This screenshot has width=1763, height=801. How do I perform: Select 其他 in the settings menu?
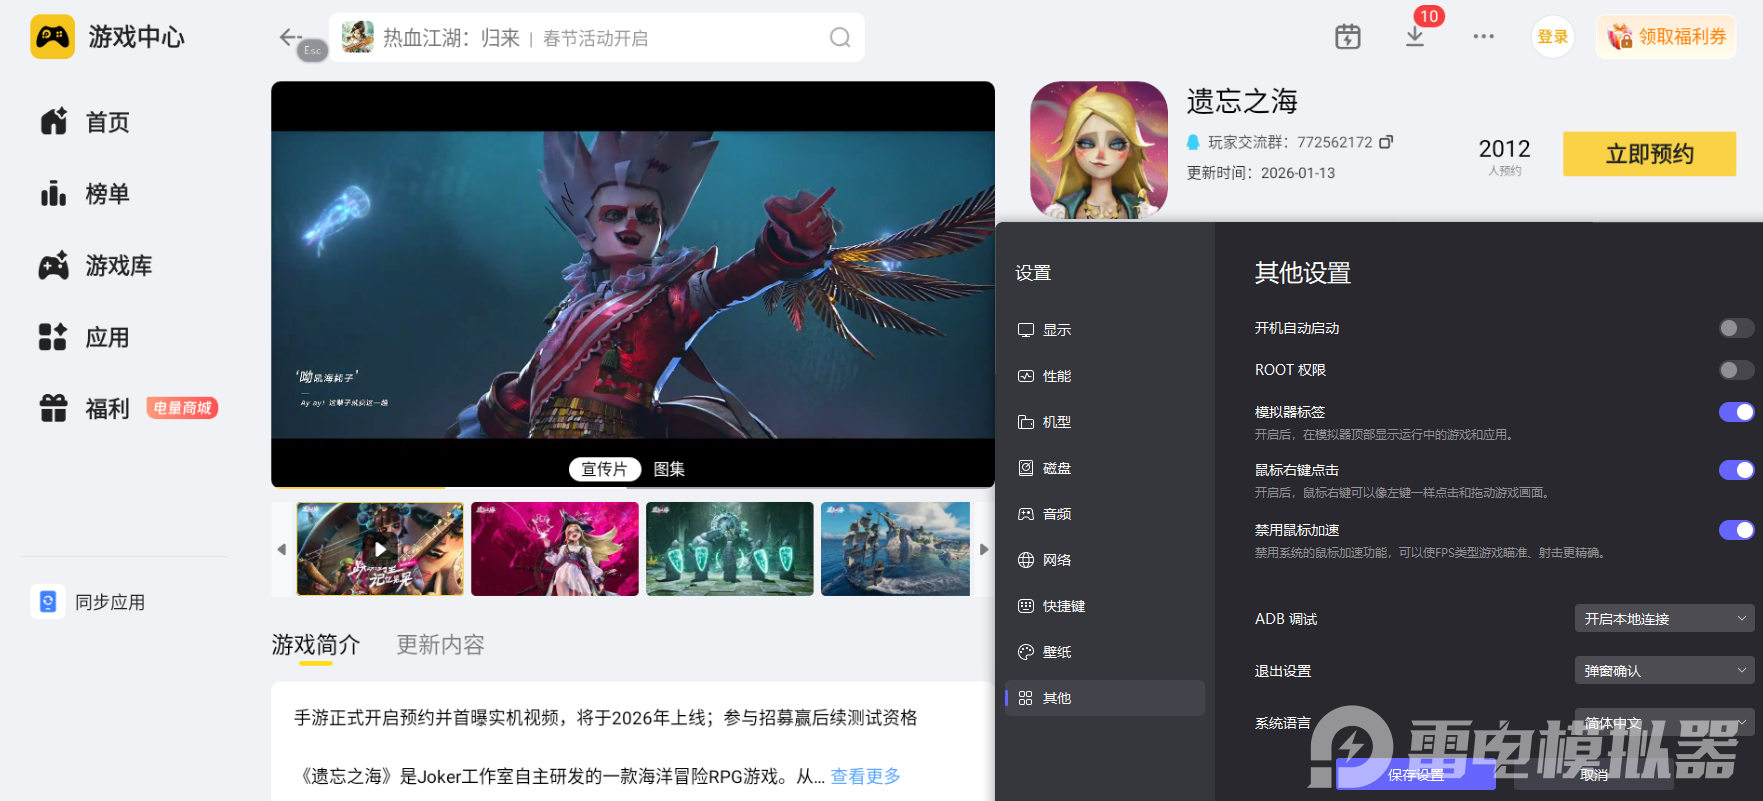(1105, 698)
